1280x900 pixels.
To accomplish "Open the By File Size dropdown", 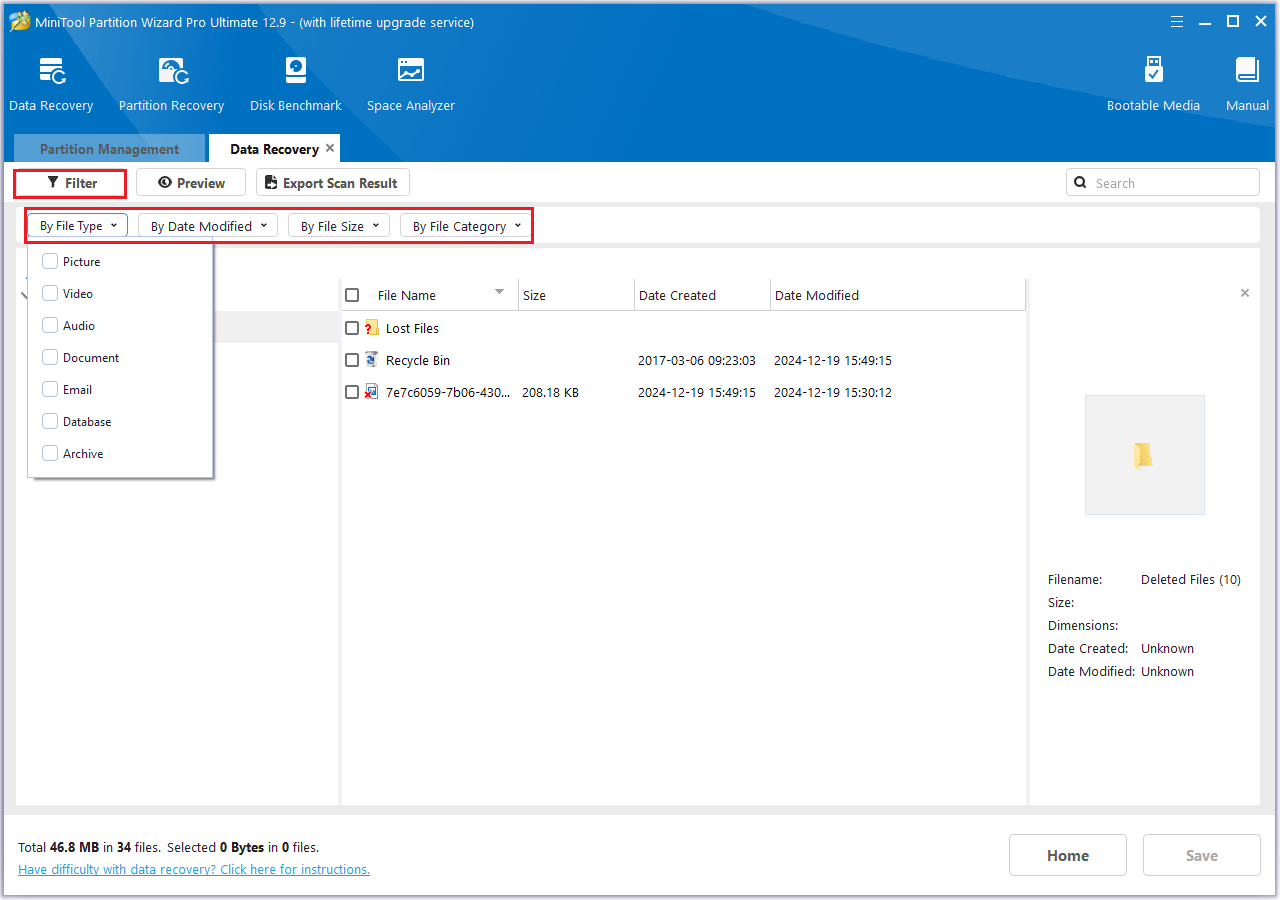I will point(339,226).
